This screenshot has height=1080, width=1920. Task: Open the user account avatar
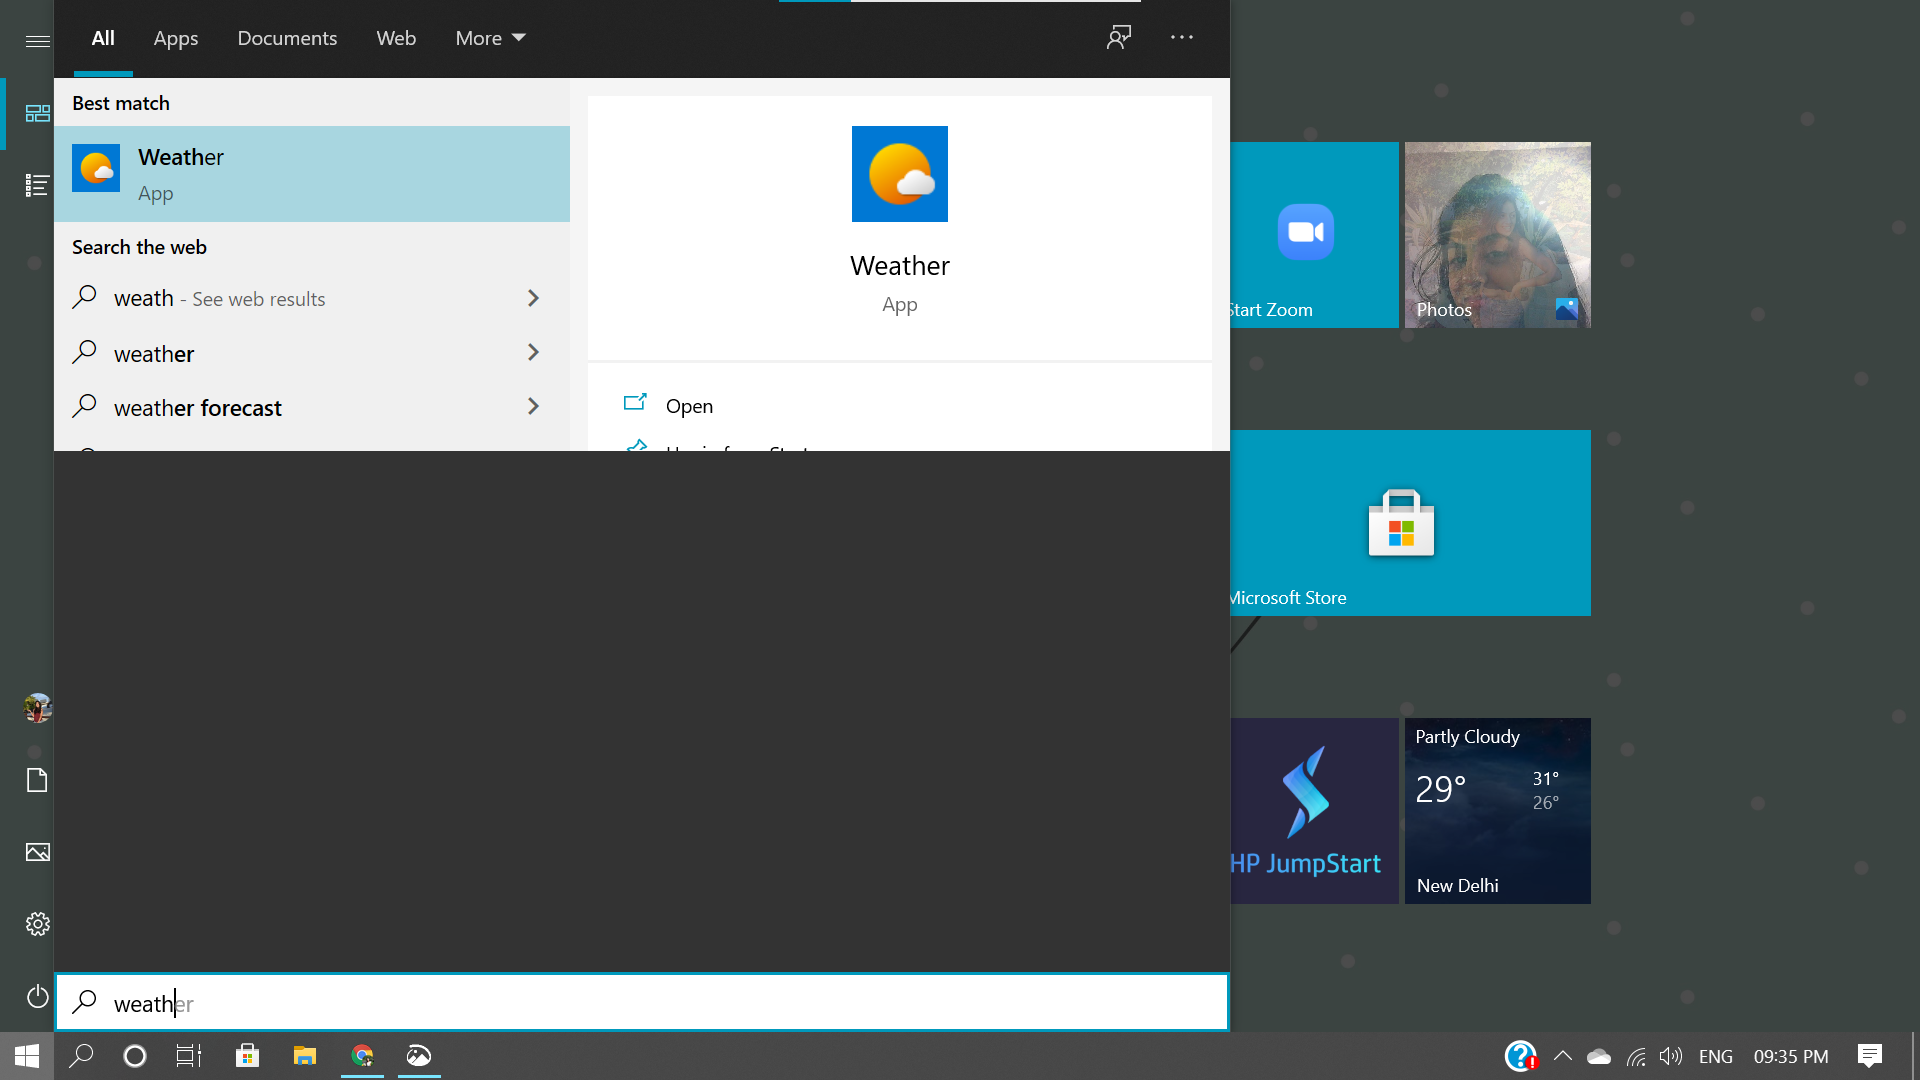tap(37, 708)
